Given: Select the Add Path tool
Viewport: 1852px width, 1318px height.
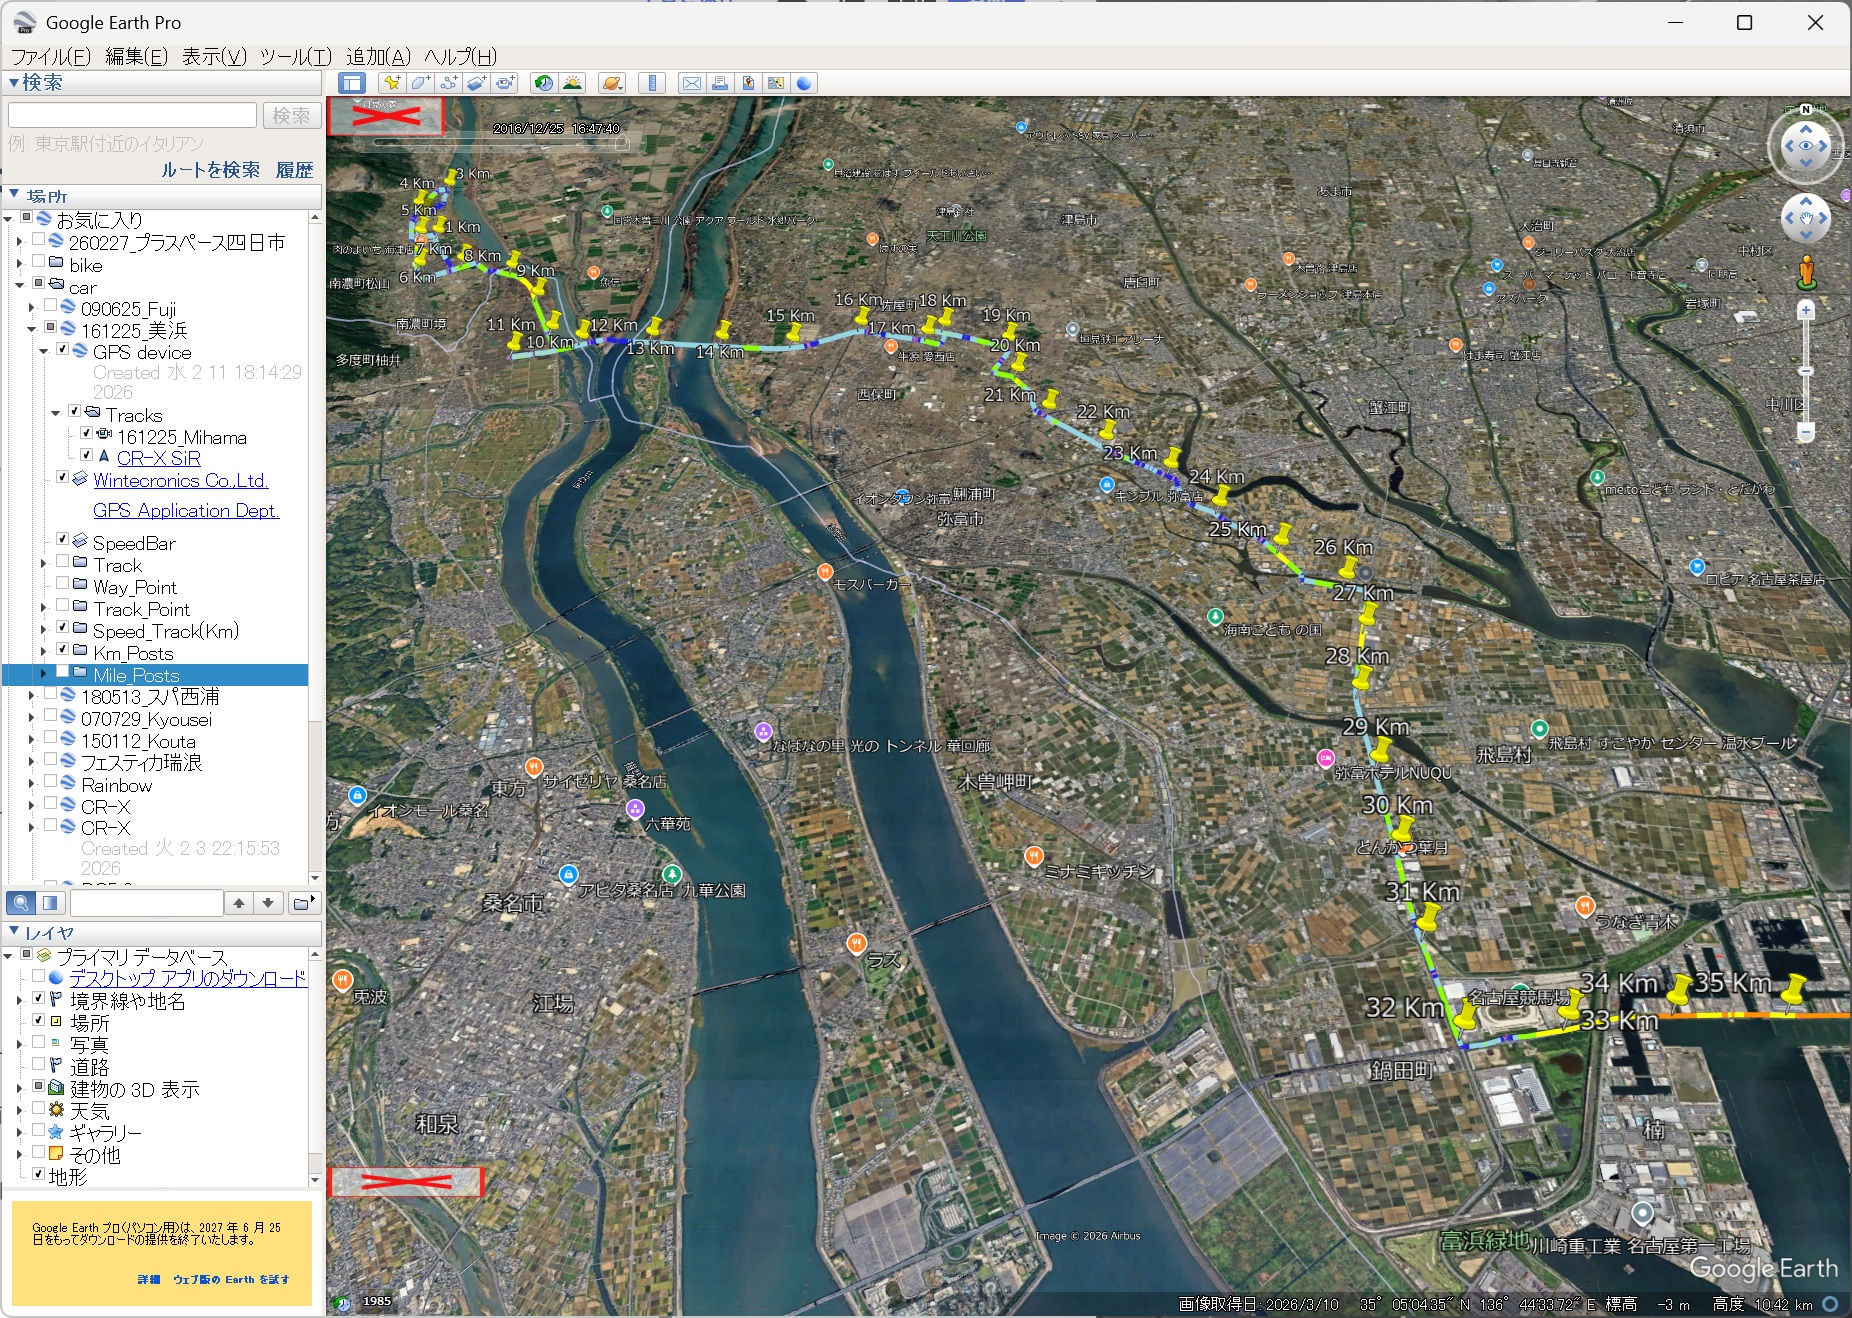Looking at the screenshot, I should point(449,83).
